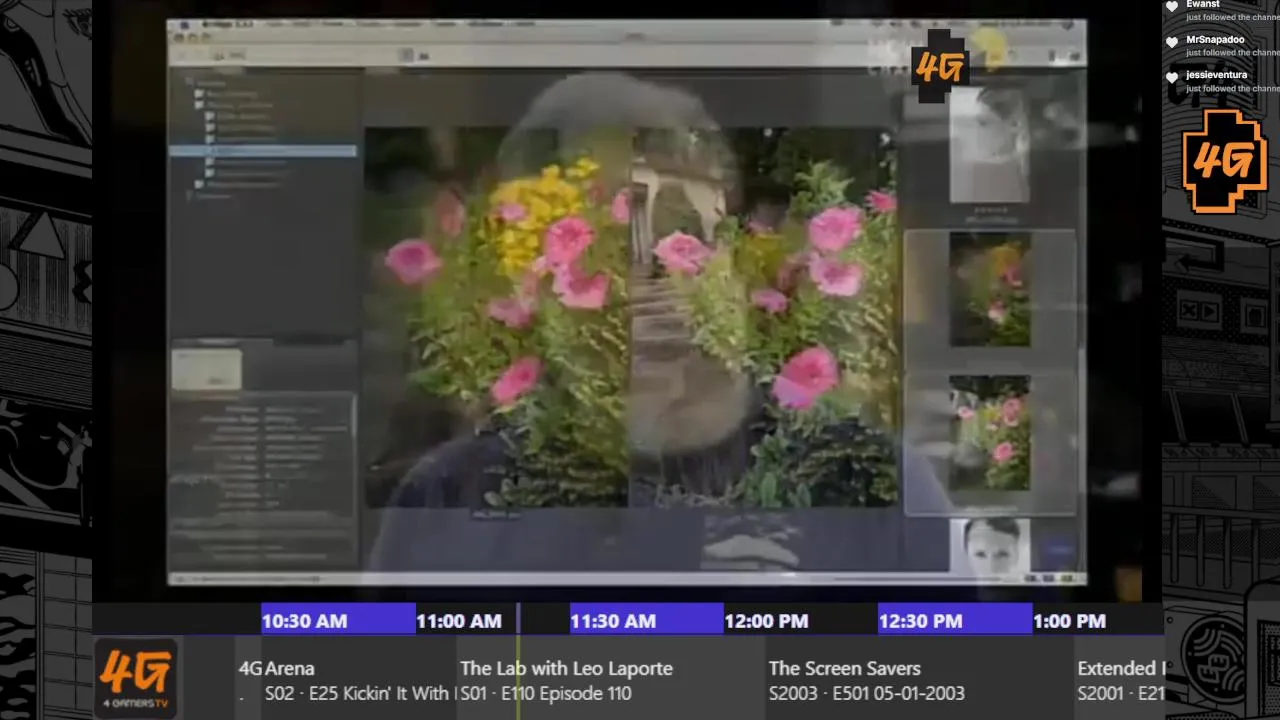Click the left flower preview image
The height and width of the screenshot is (720, 1280).
click(498, 318)
